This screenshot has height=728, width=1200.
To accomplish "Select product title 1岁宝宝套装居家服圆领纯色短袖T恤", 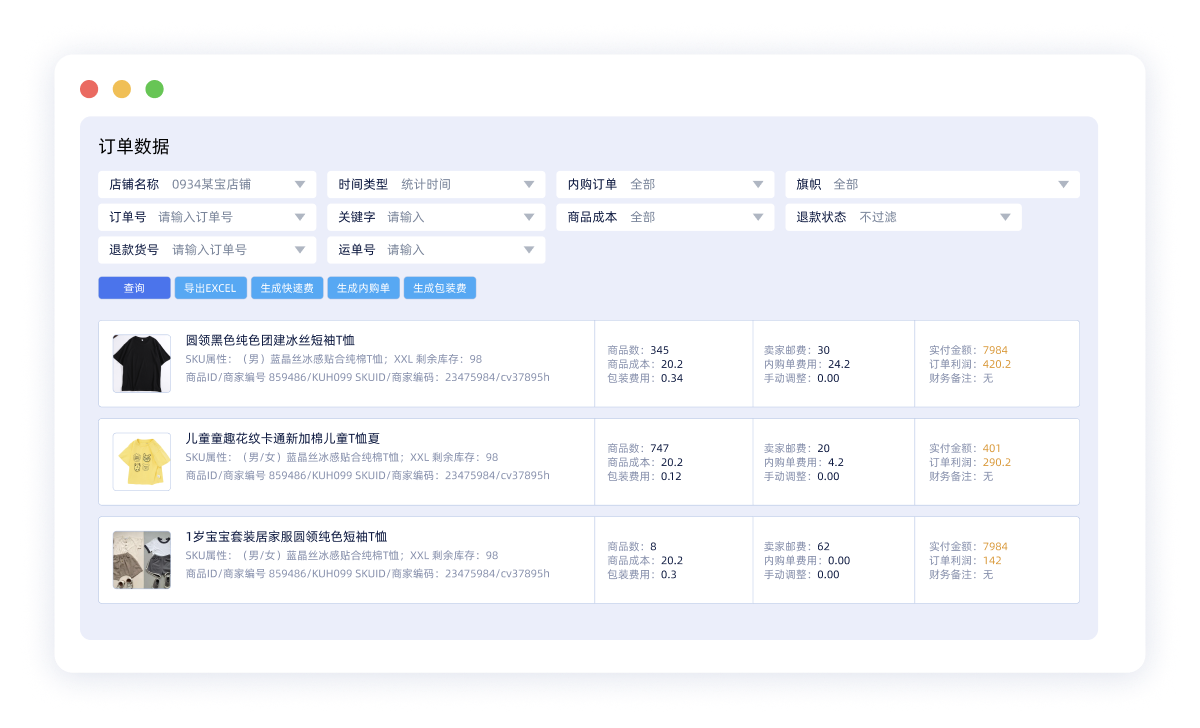I will [286, 537].
